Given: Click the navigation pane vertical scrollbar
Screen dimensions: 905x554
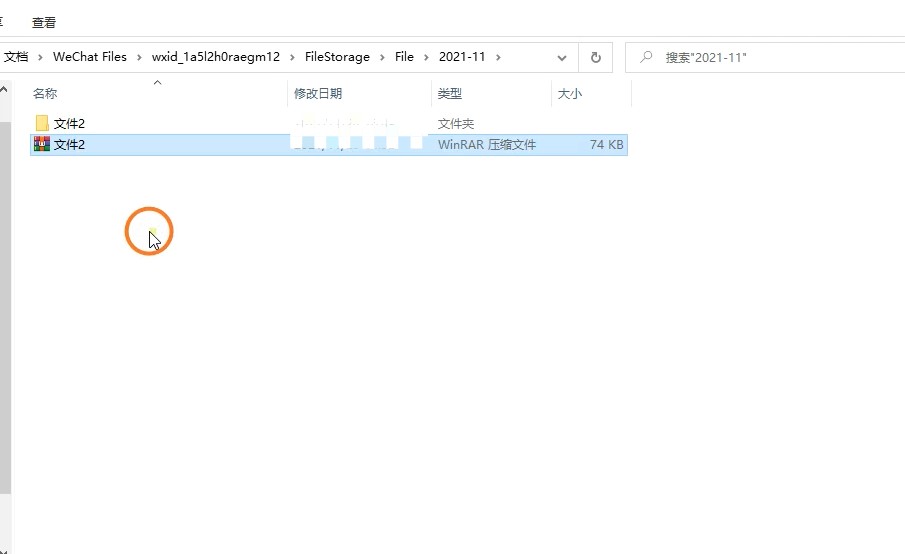Looking at the screenshot, I should click(5, 300).
